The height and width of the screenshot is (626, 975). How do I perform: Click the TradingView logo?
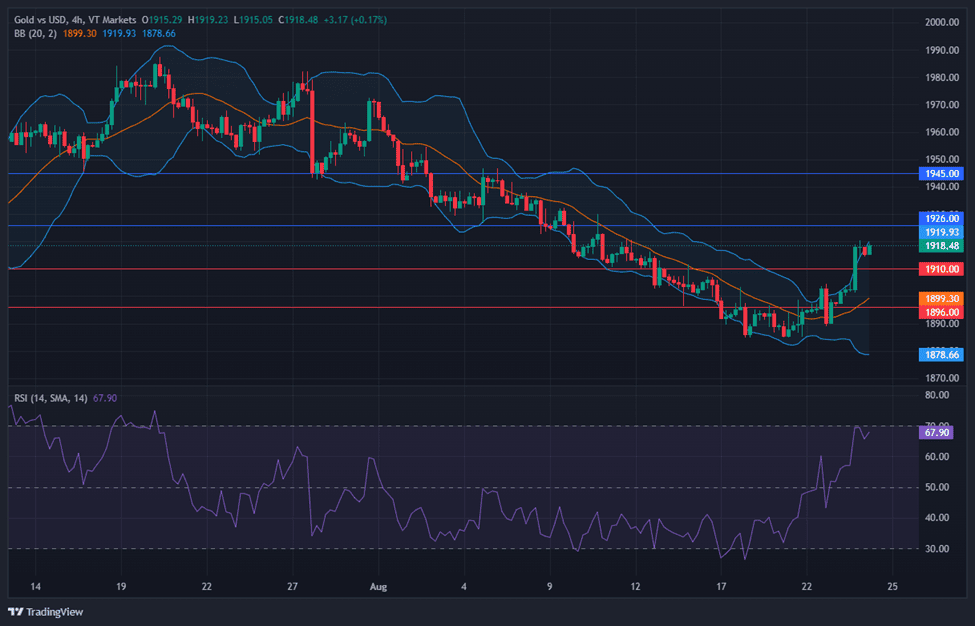(46, 611)
